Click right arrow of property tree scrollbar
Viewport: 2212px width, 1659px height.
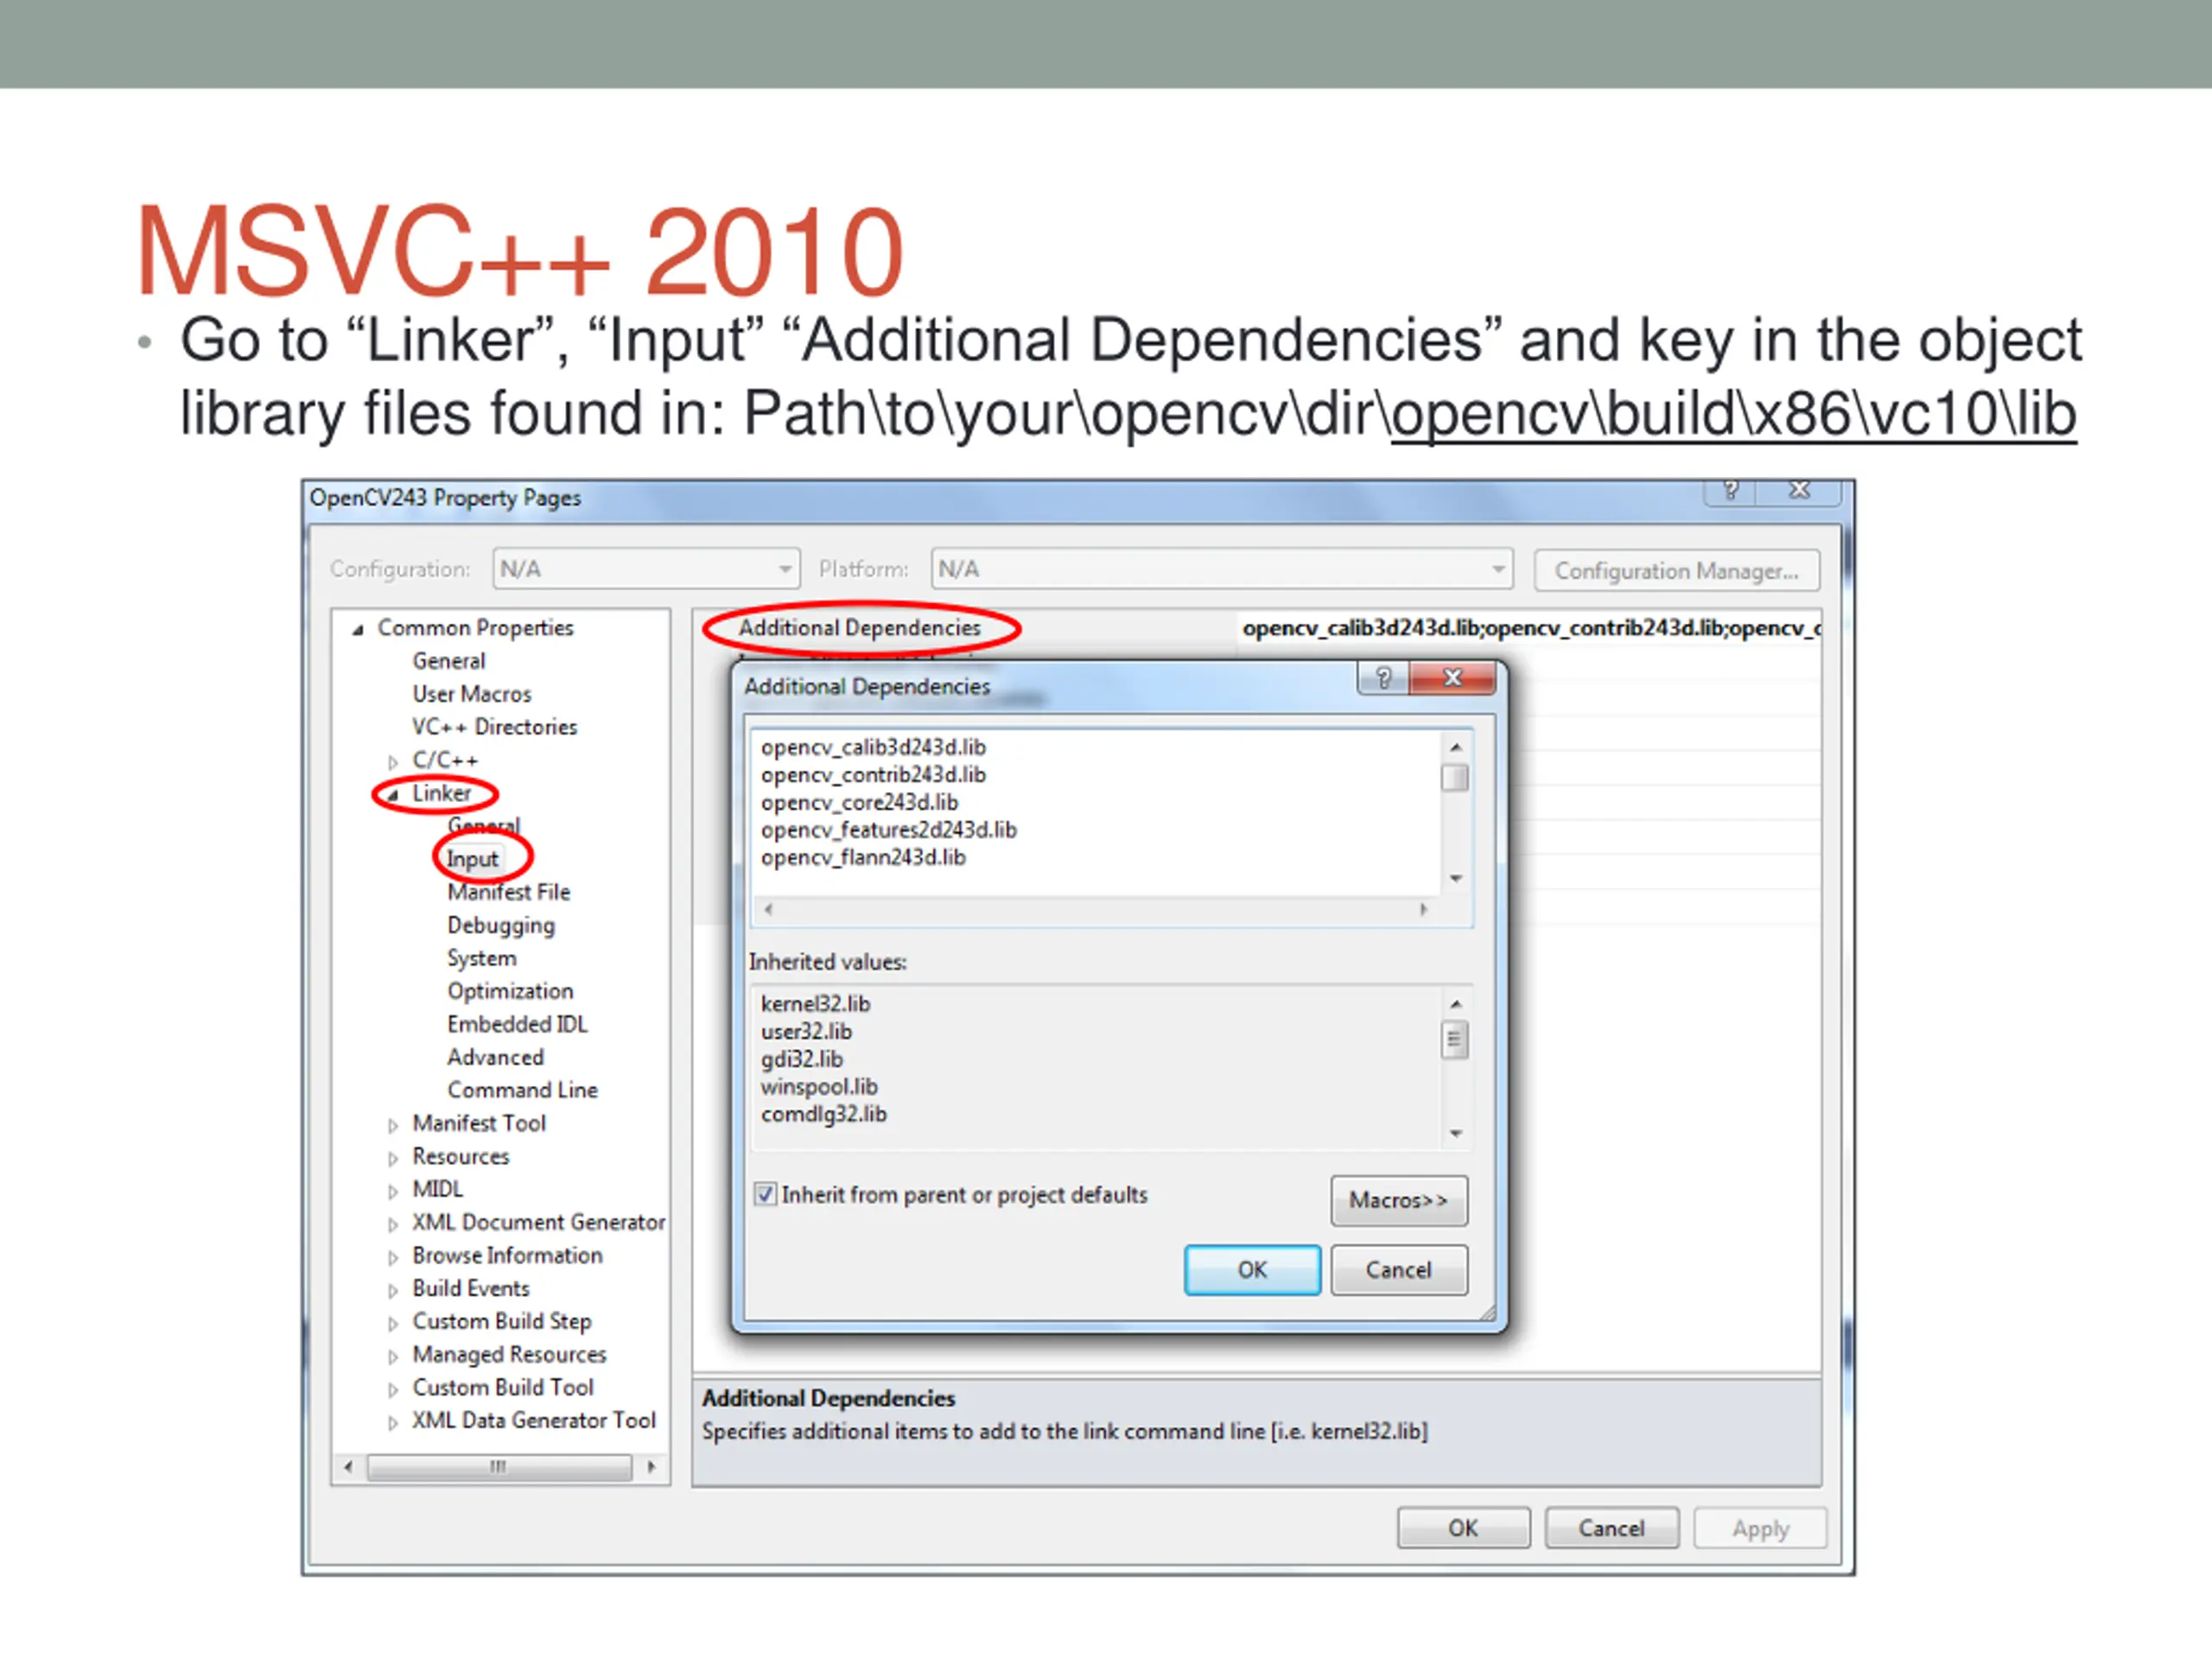(651, 1467)
